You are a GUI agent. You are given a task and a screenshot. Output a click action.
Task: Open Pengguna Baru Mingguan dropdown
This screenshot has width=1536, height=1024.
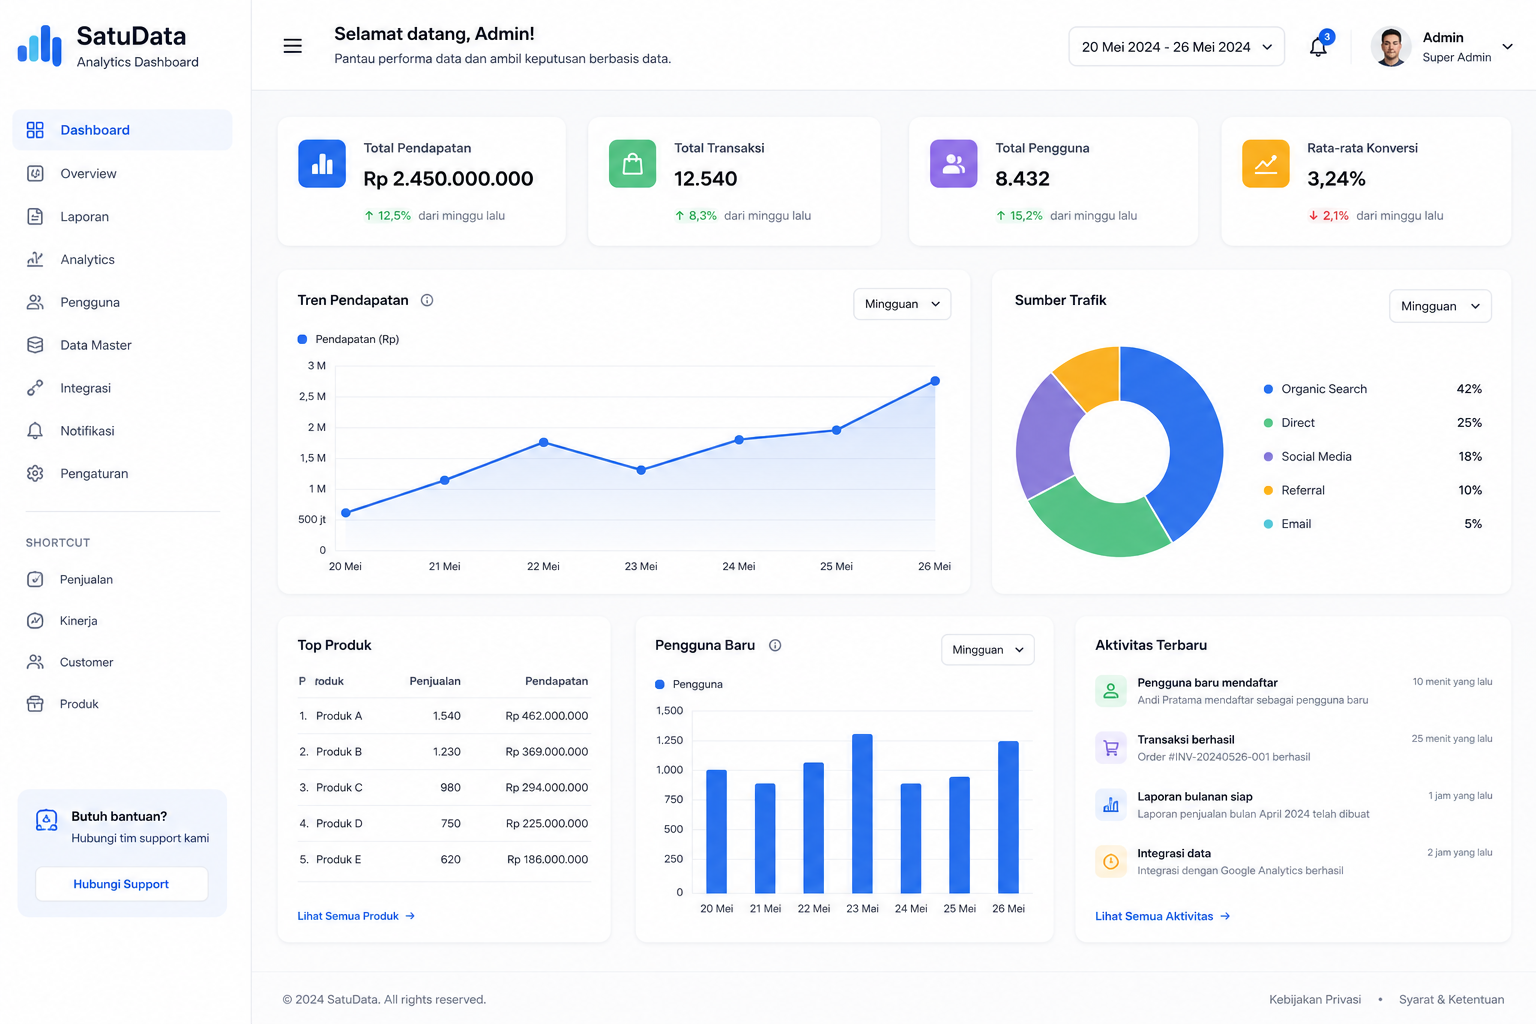tap(988, 650)
